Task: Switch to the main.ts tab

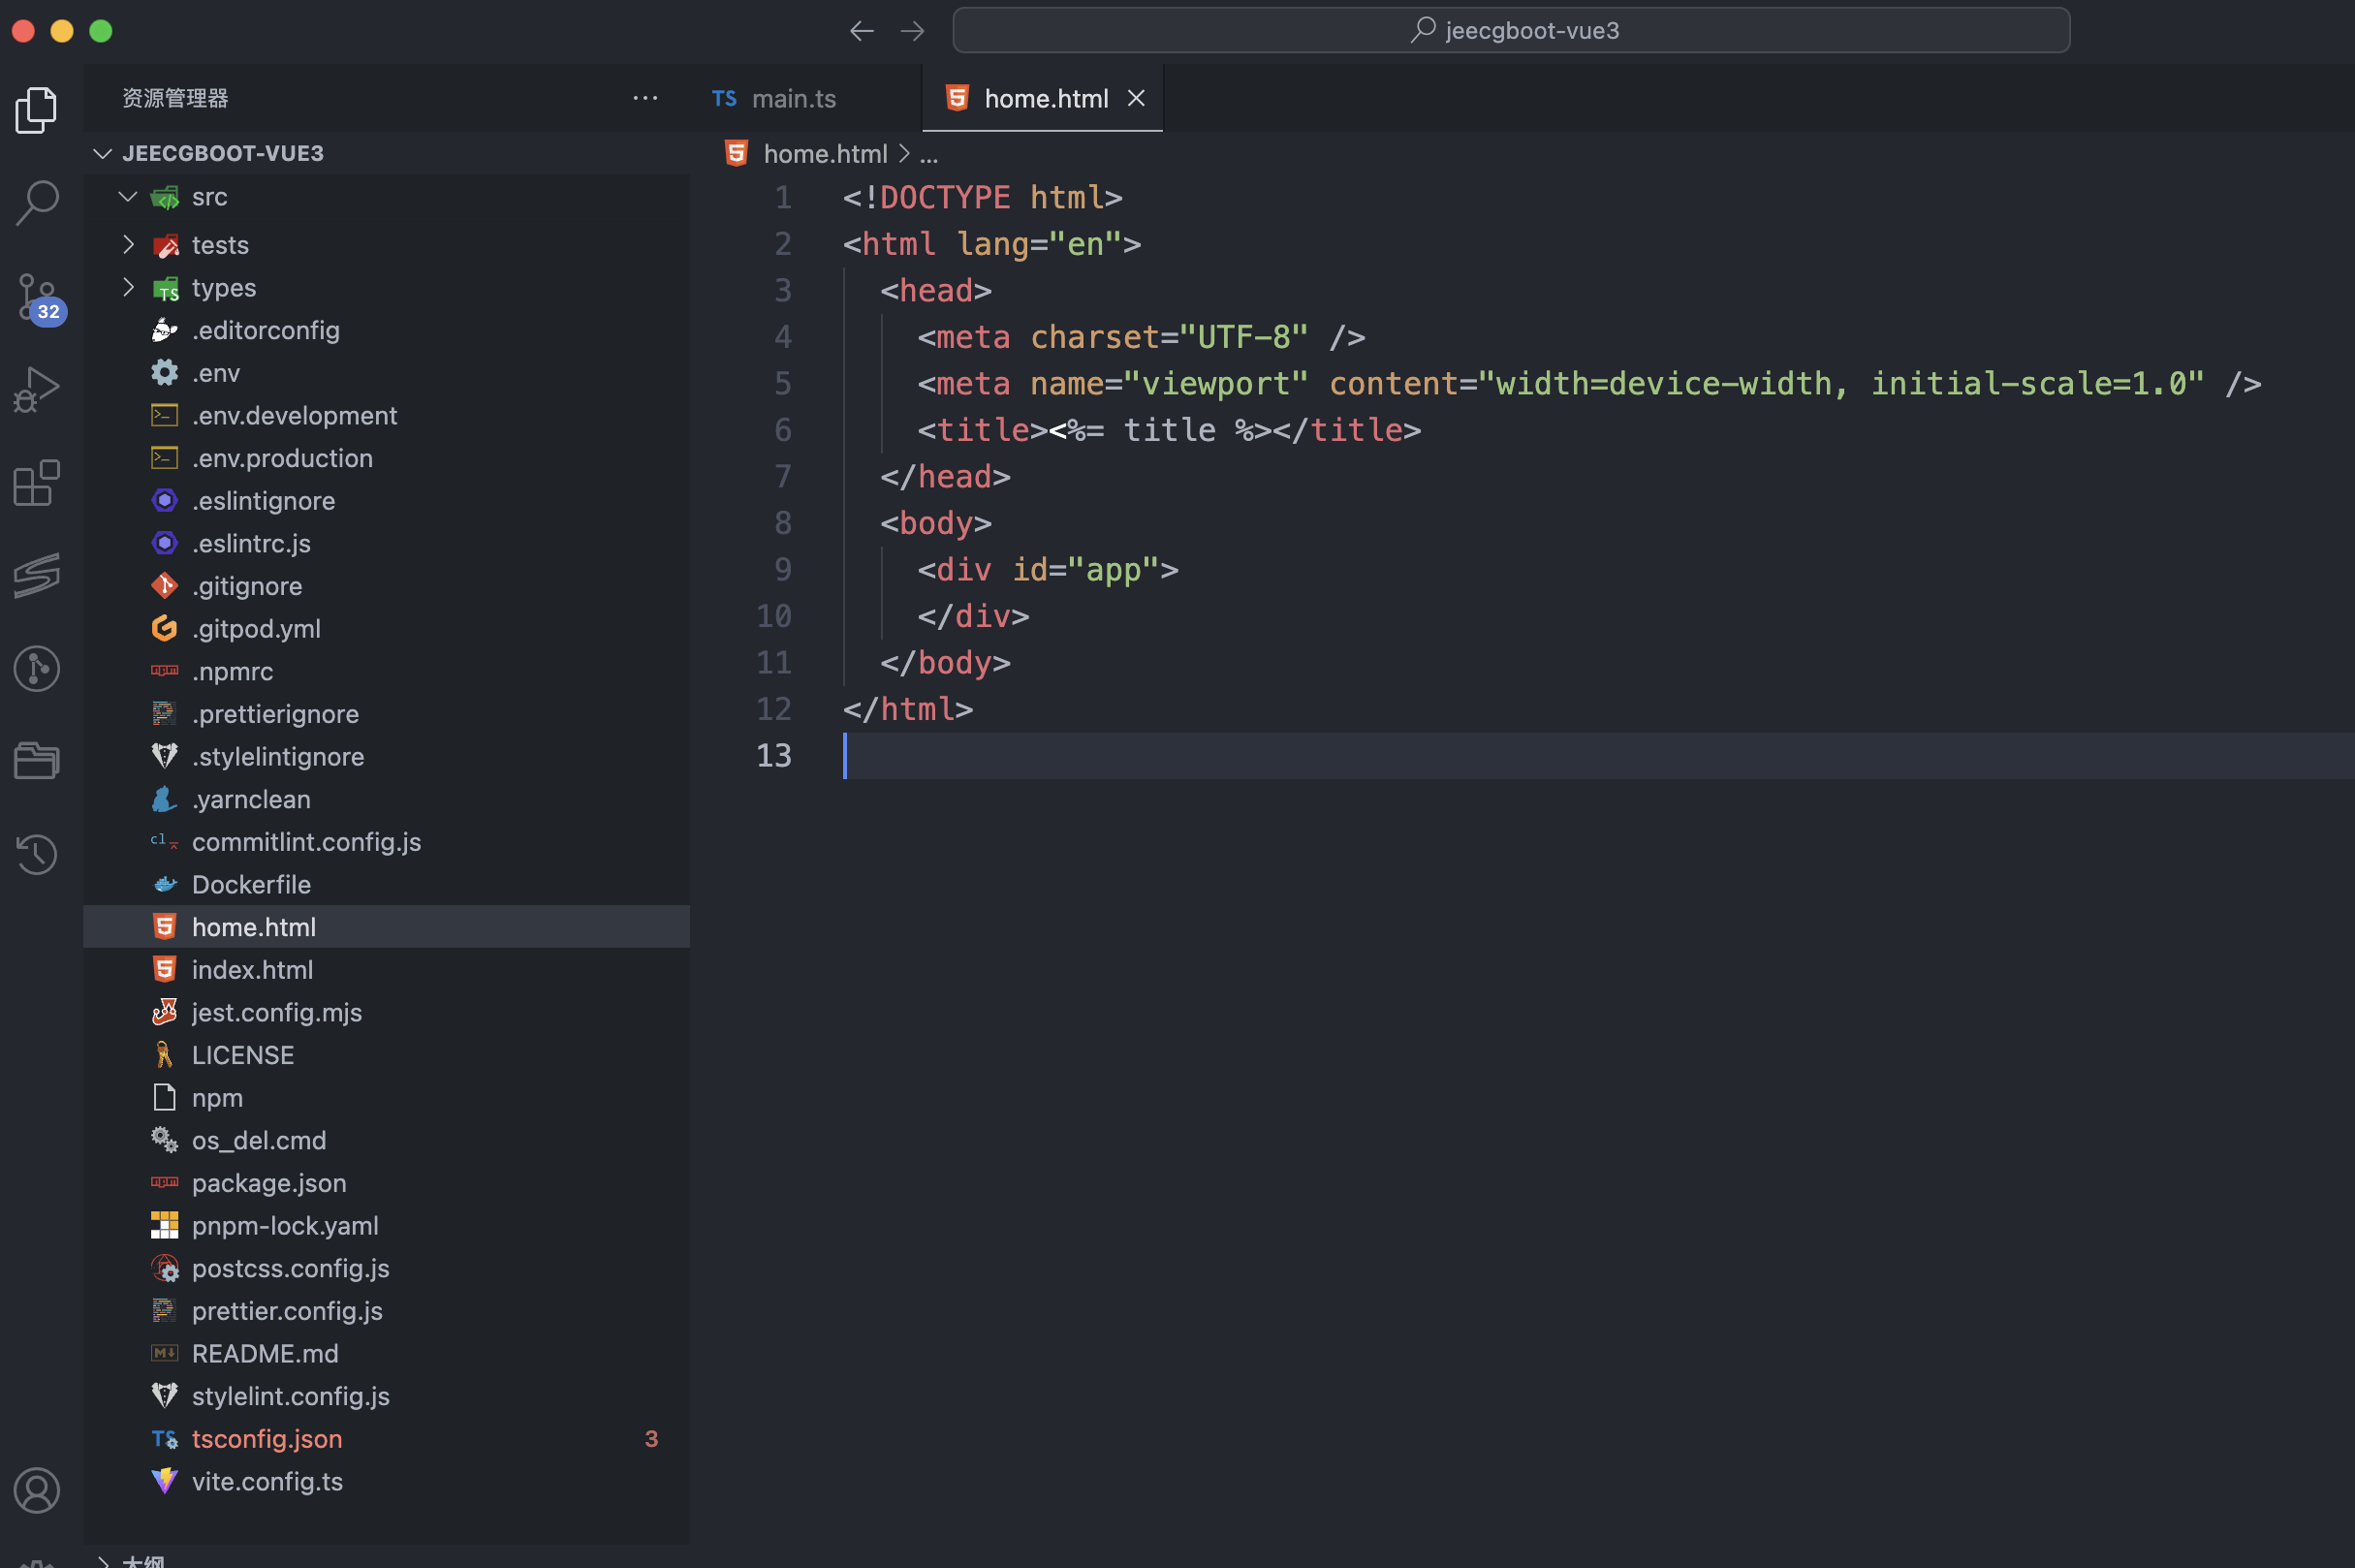Action: 792,98
